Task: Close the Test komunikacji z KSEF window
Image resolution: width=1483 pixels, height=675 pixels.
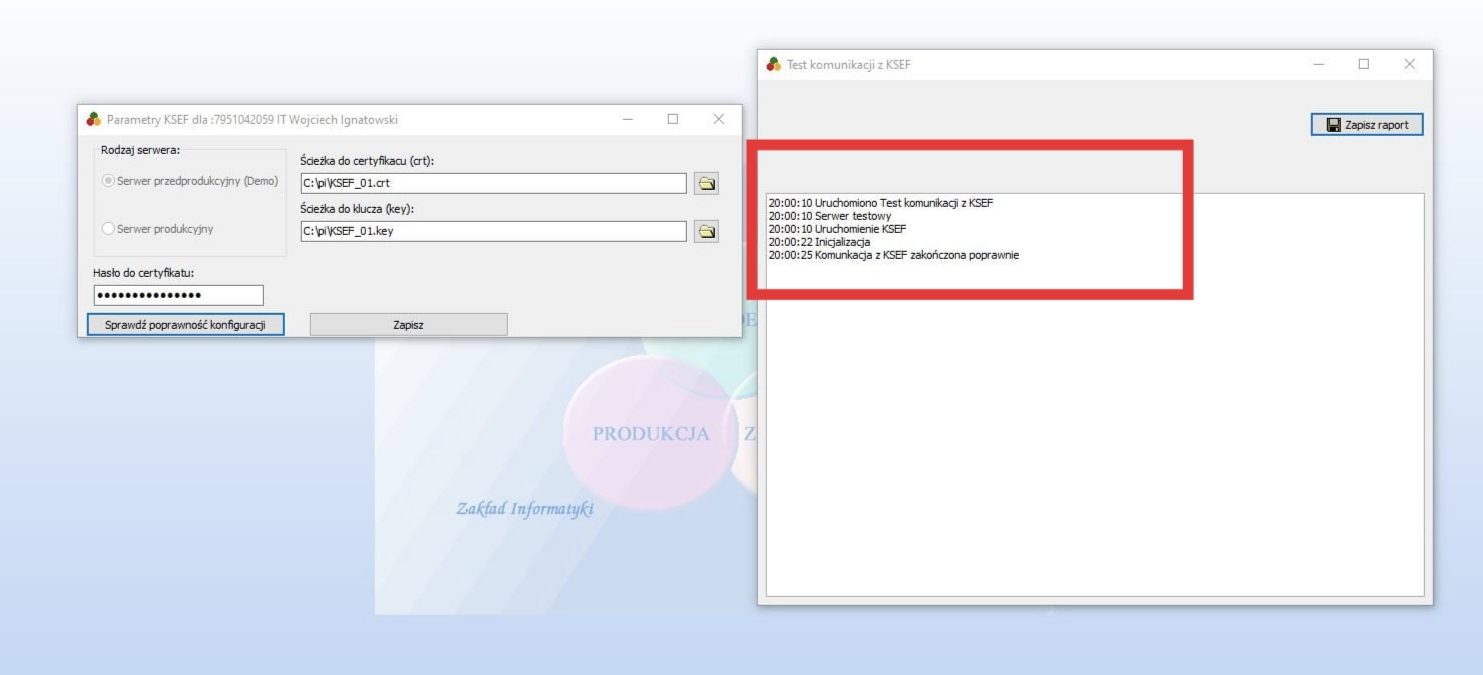Action: 1409,65
